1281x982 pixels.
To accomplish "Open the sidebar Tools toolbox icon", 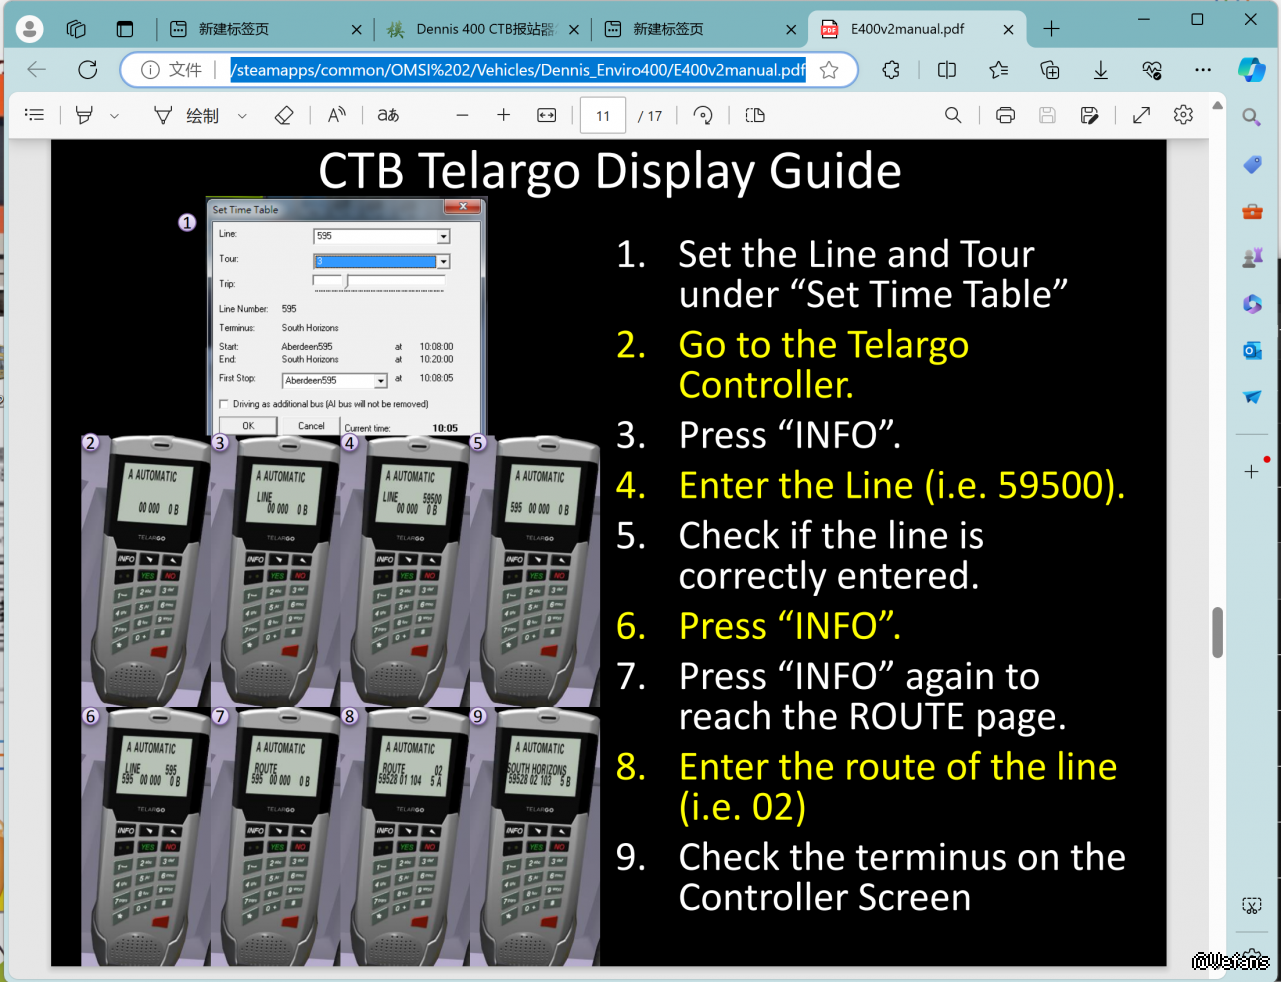I will 1252,211.
